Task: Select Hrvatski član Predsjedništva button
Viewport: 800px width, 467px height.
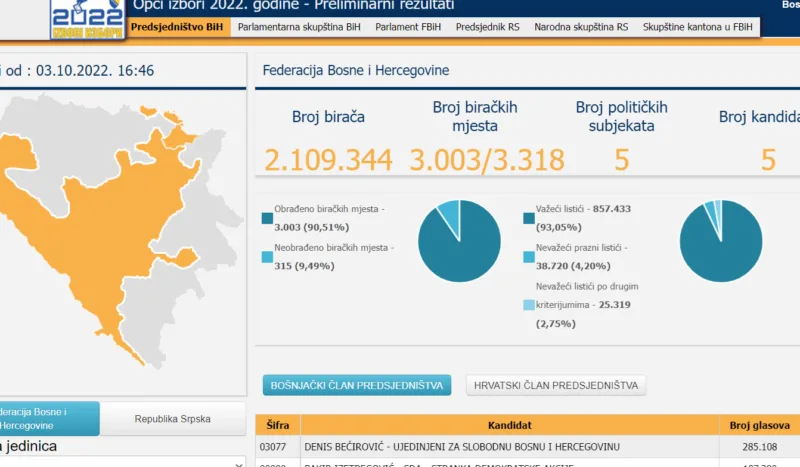Action: [556, 385]
